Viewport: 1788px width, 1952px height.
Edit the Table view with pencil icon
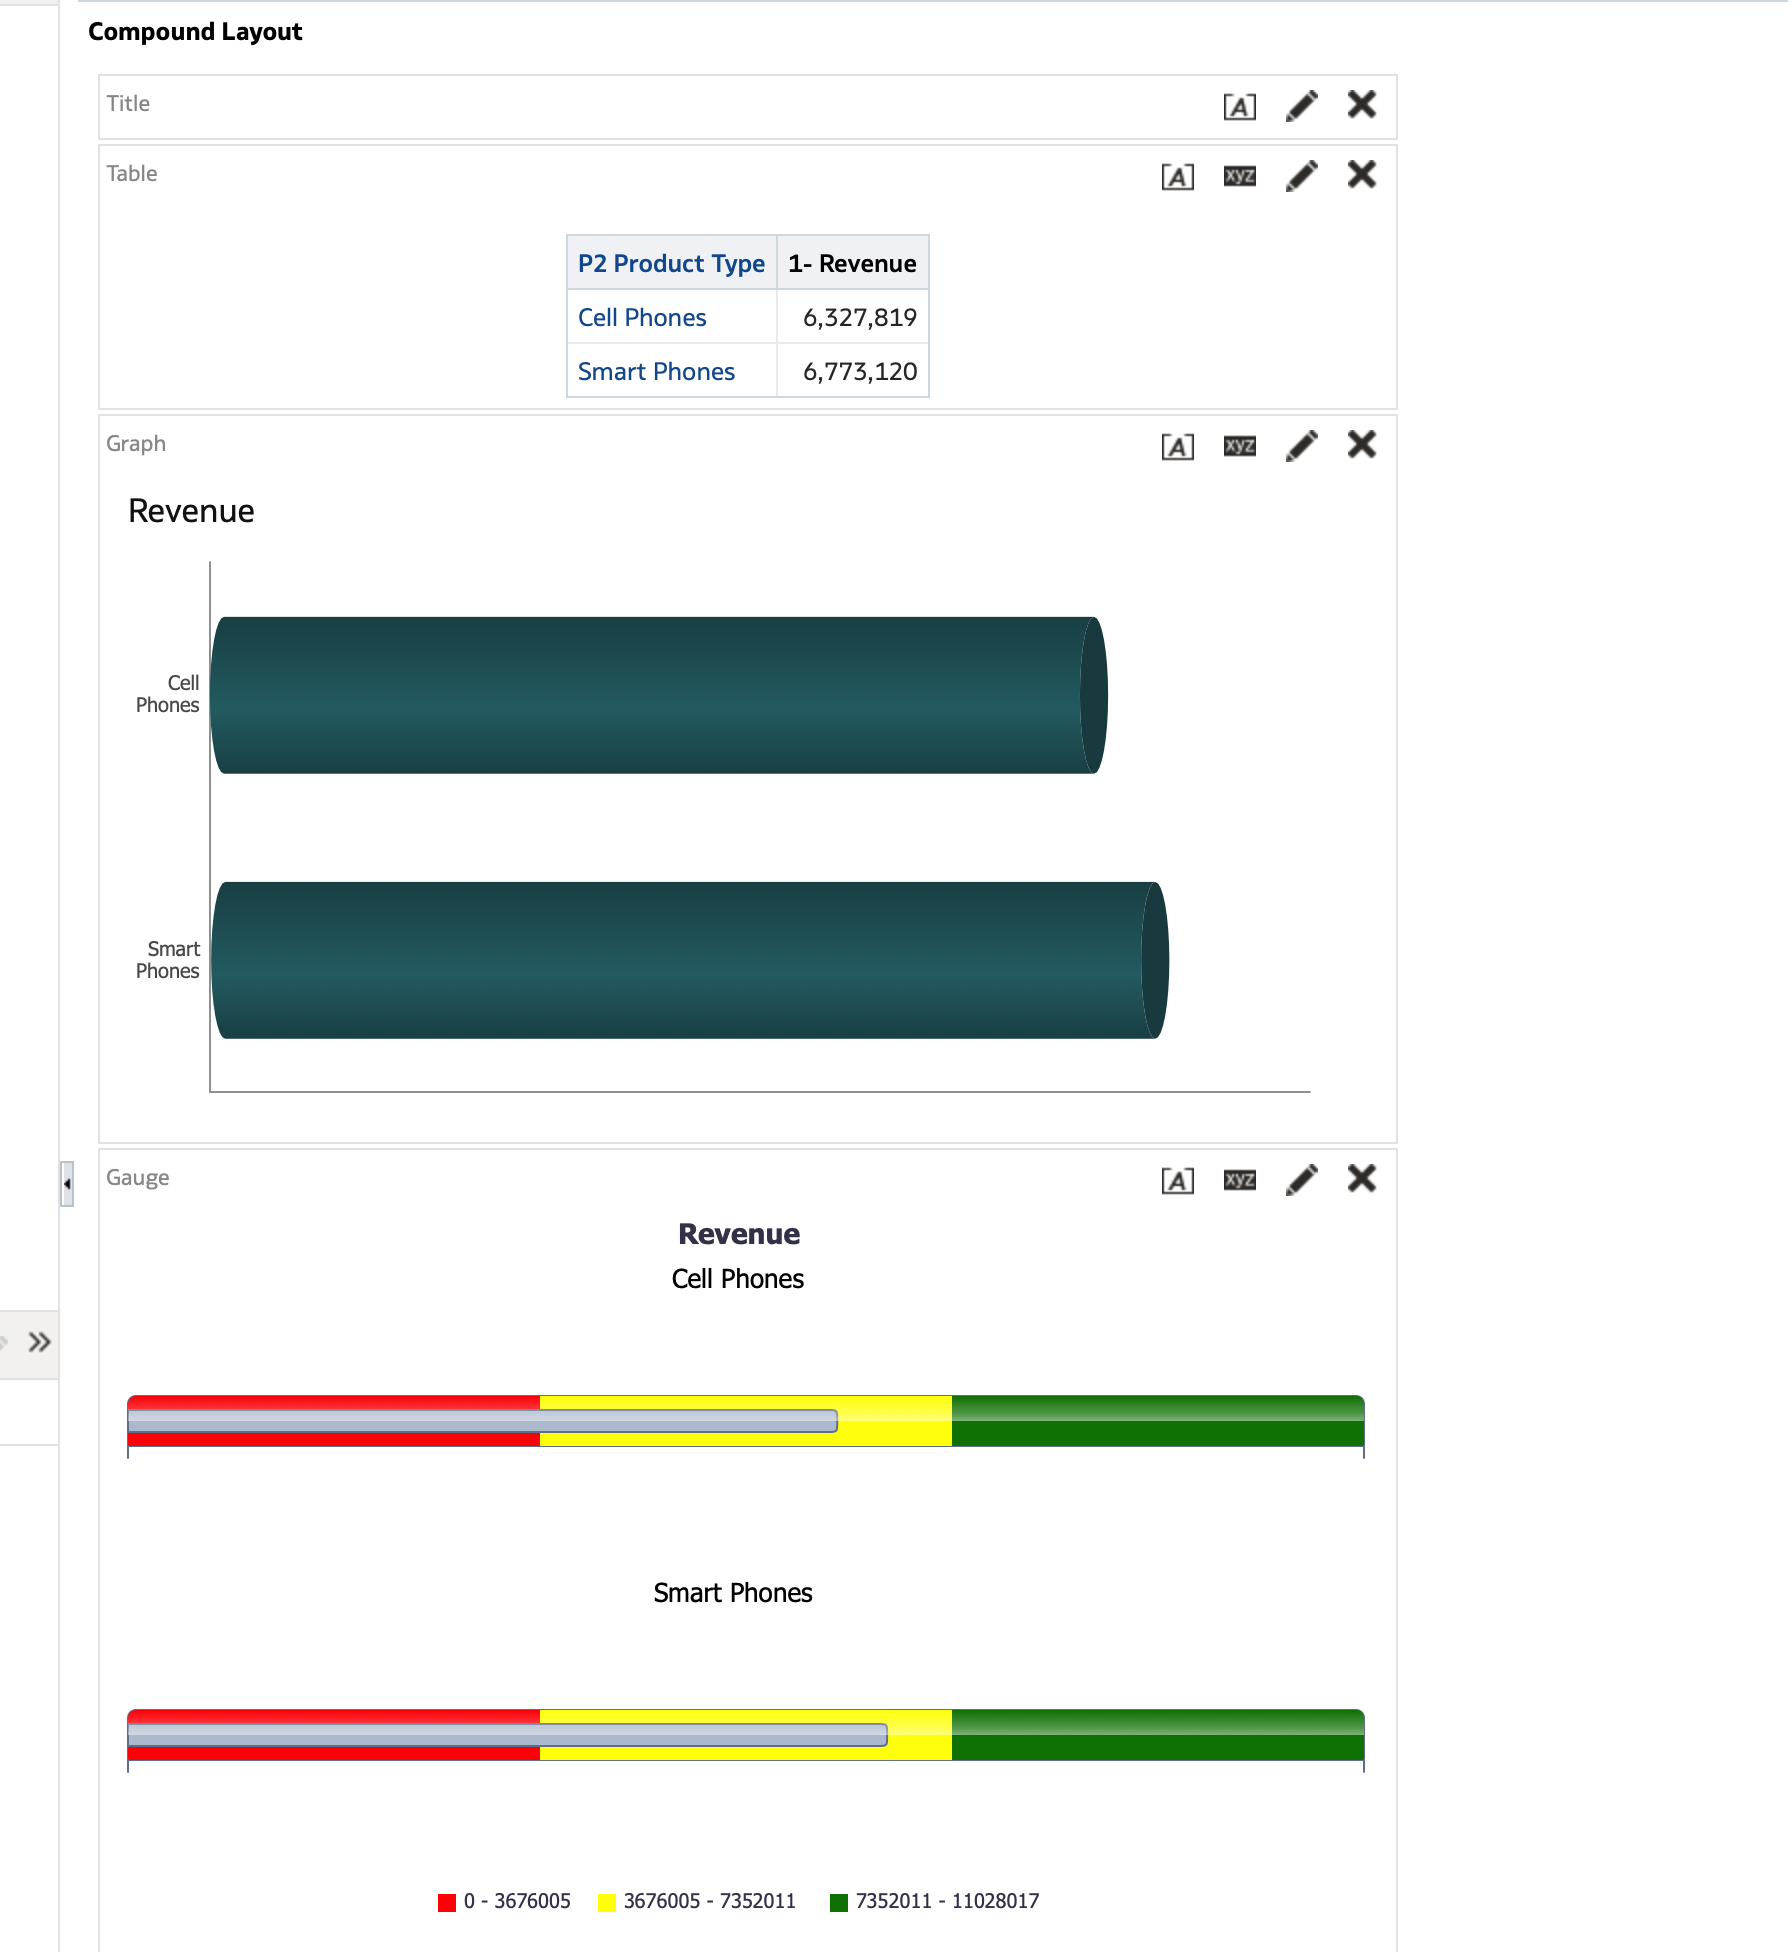point(1301,176)
